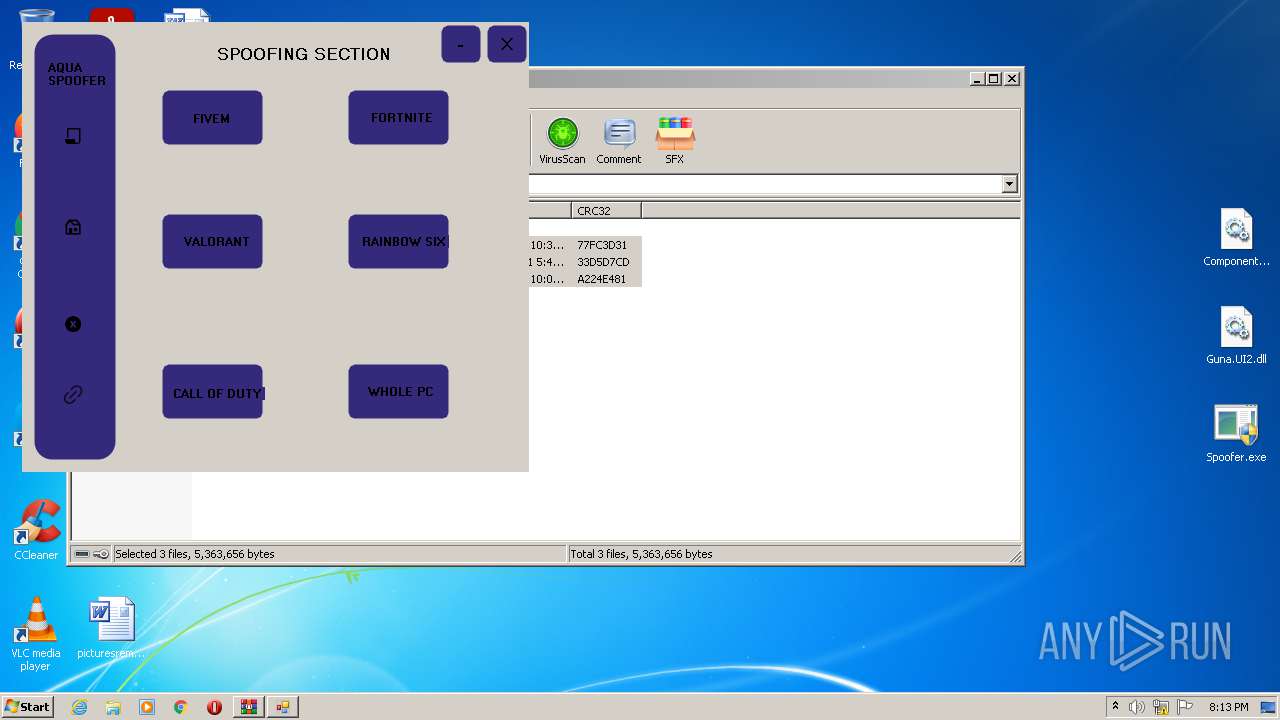Open Action Center flag icon
The image size is (1280, 720).
[1185, 707]
